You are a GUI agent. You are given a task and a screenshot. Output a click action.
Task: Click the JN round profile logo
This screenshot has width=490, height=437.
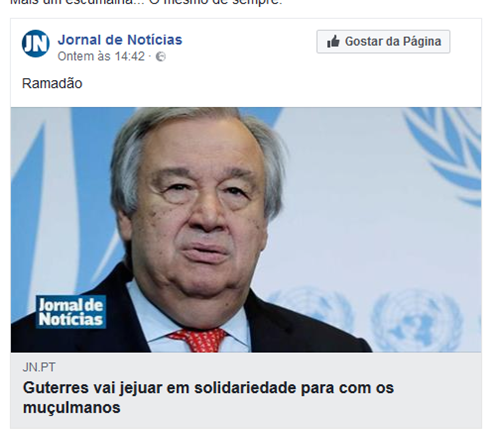(x=36, y=44)
